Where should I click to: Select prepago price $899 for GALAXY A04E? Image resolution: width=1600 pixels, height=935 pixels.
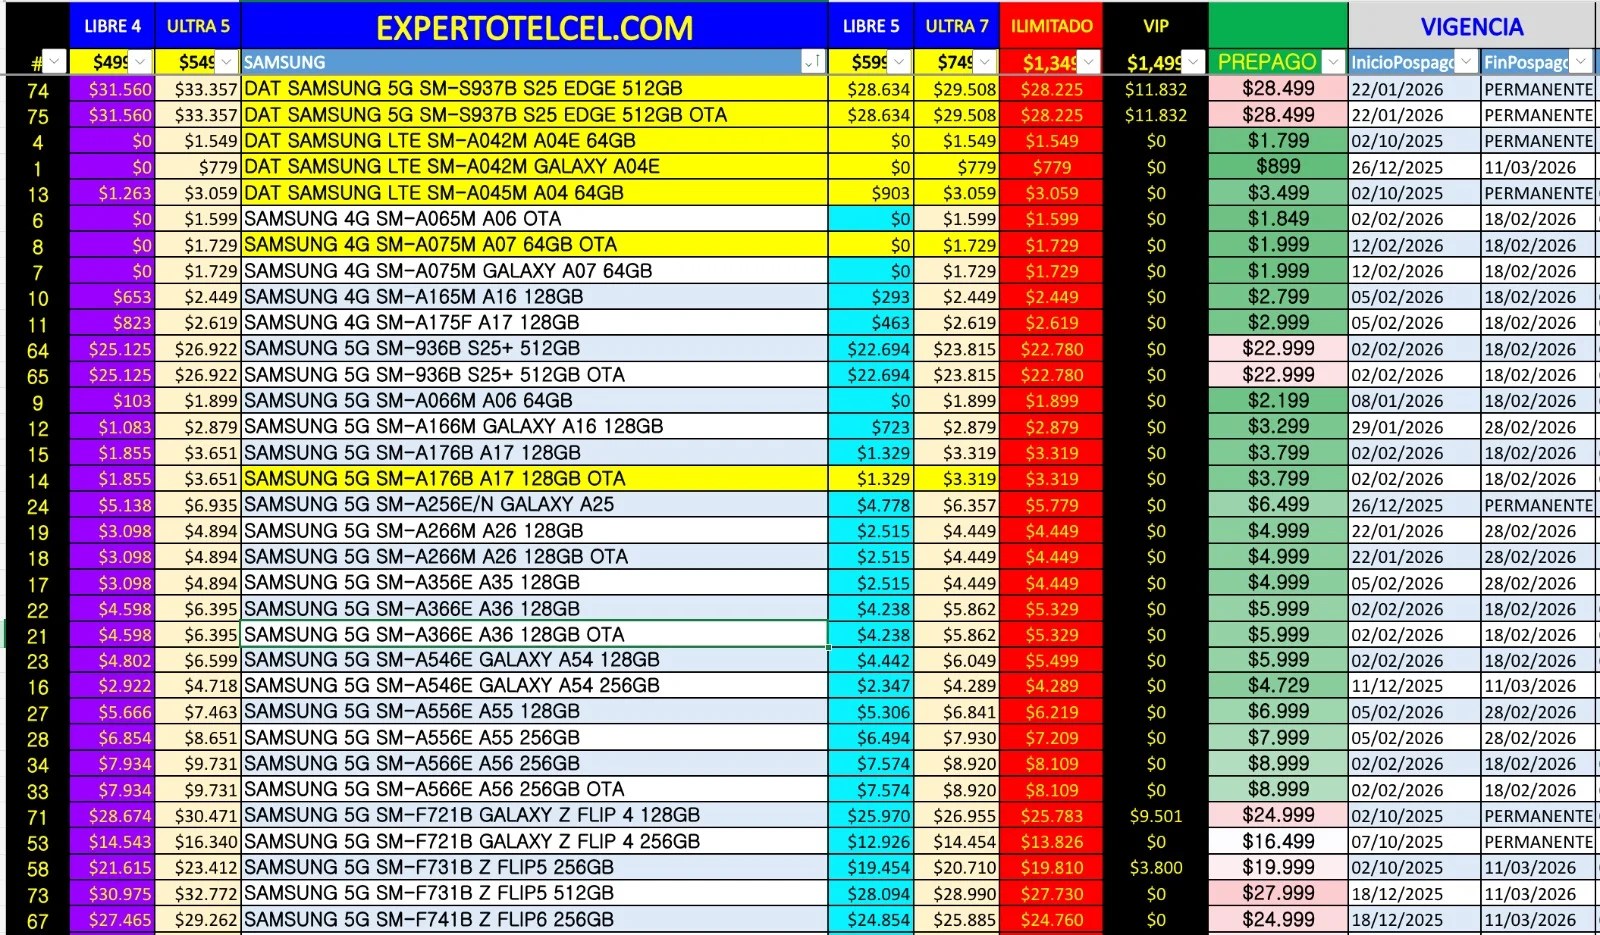point(1278,167)
